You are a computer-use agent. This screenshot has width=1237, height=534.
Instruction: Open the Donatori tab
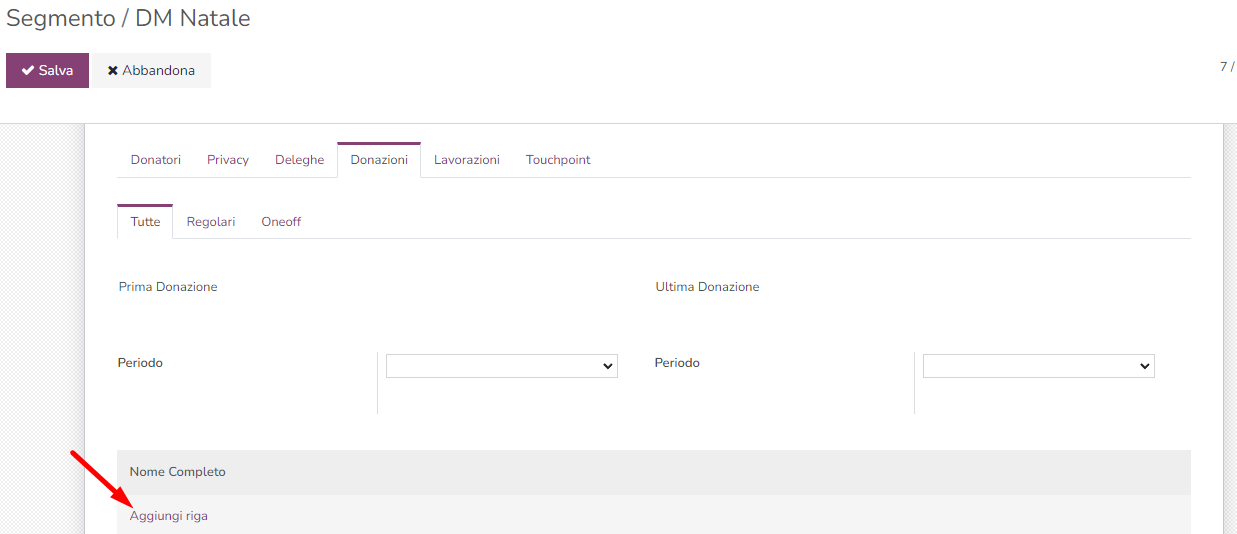click(156, 160)
